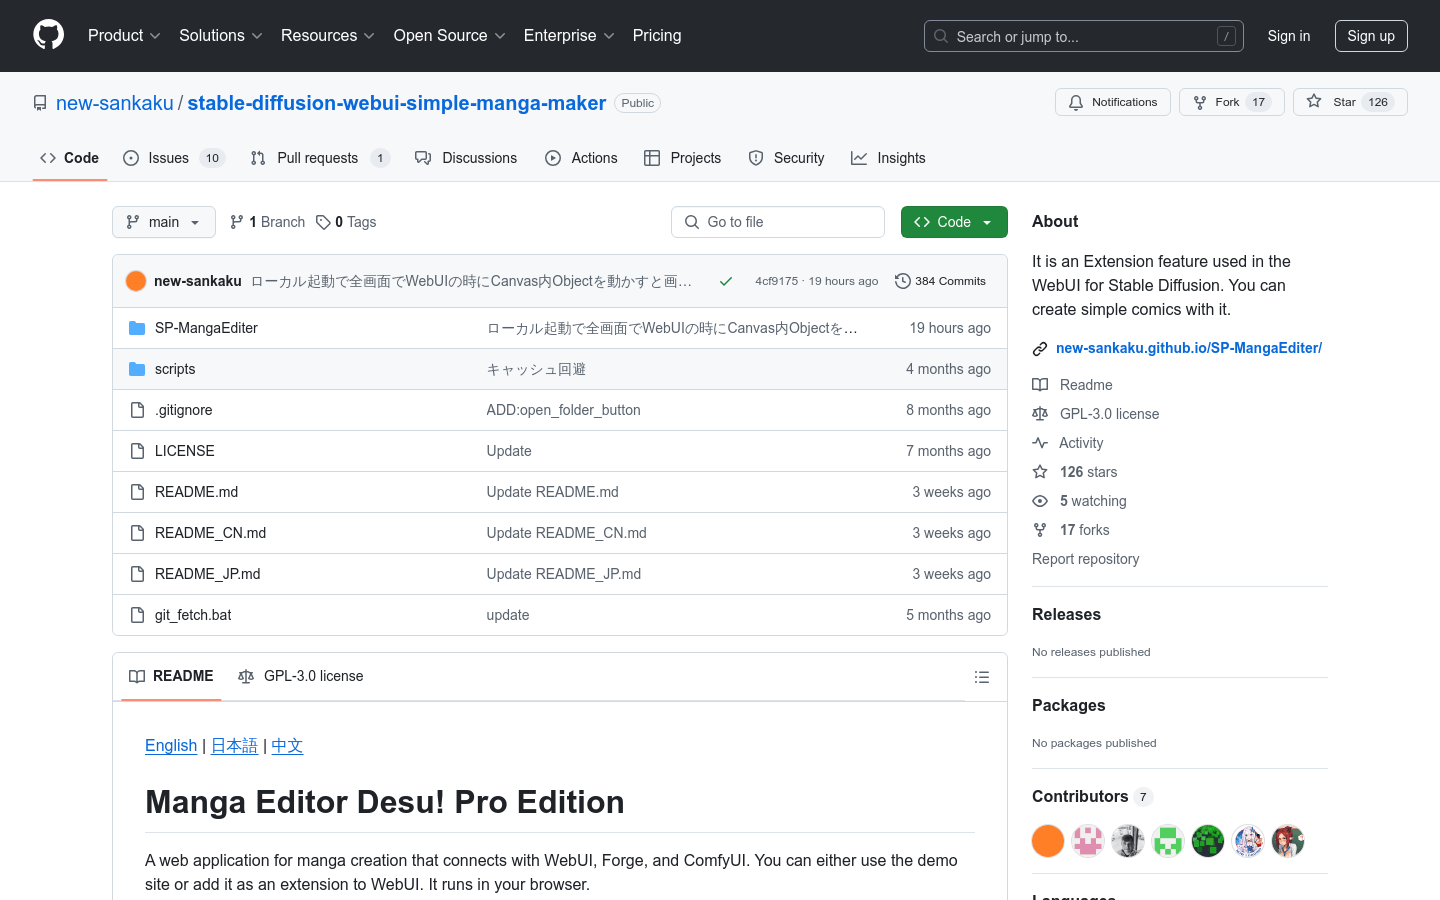This screenshot has width=1440, height=900.
Task: Open new-sankaku.github.io/SP-MangaEditer website link
Action: tap(1189, 348)
